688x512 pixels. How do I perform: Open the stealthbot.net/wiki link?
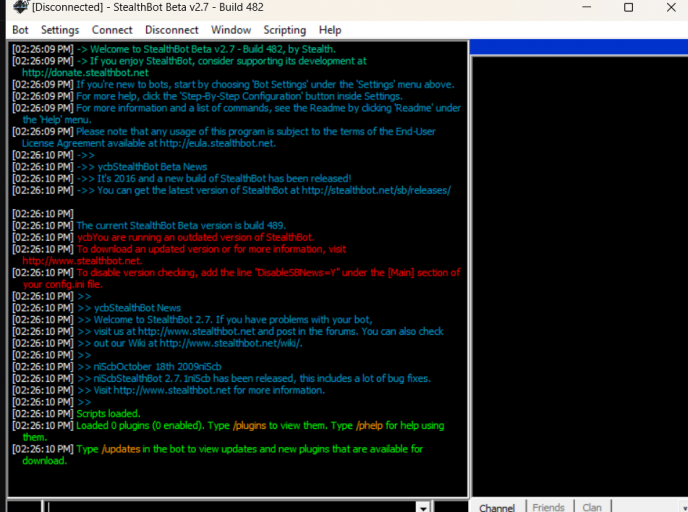point(231,343)
